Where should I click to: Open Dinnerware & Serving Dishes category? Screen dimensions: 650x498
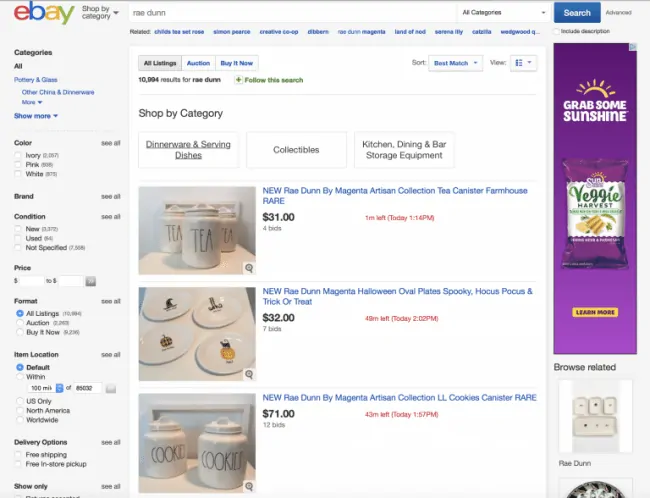[x=188, y=150]
